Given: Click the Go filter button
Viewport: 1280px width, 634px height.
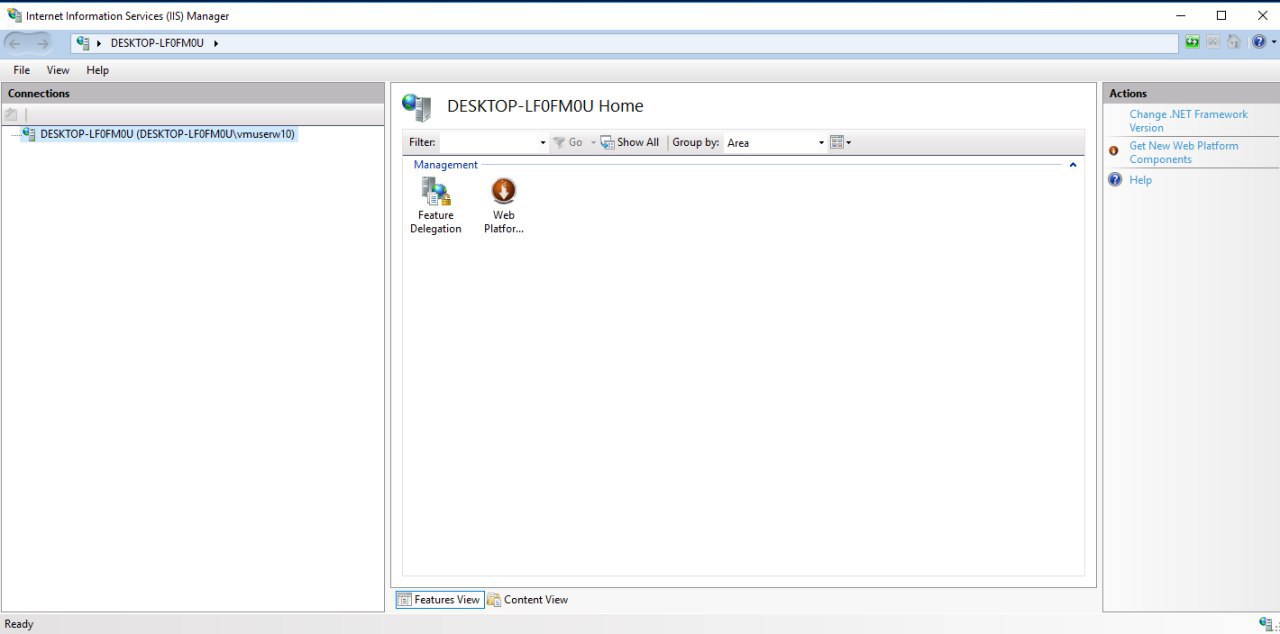Looking at the screenshot, I should [568, 142].
